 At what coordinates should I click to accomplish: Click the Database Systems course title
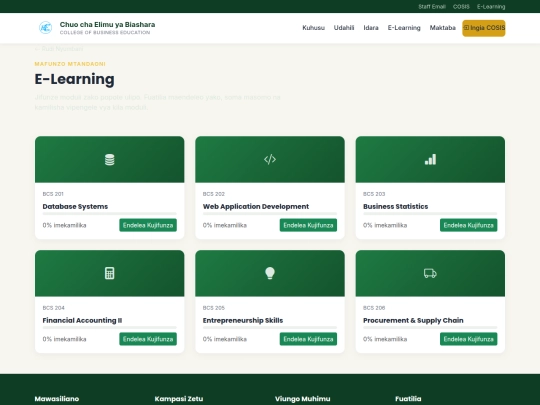75,207
